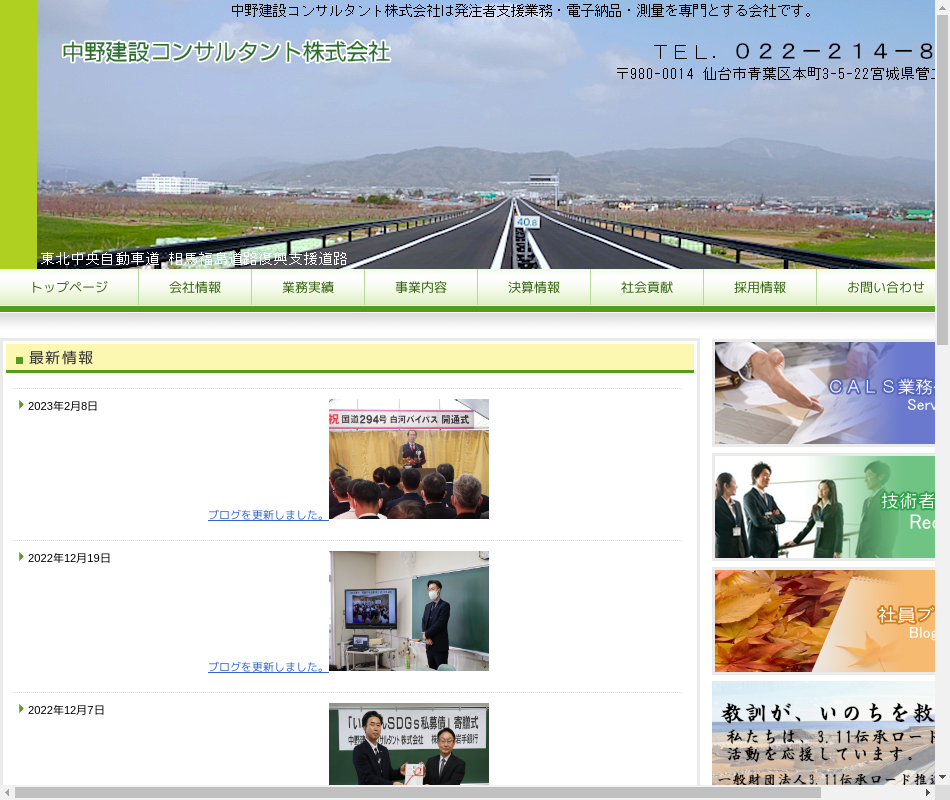
Task: Open blog update link for 2022年12月19日
Action: pos(268,667)
